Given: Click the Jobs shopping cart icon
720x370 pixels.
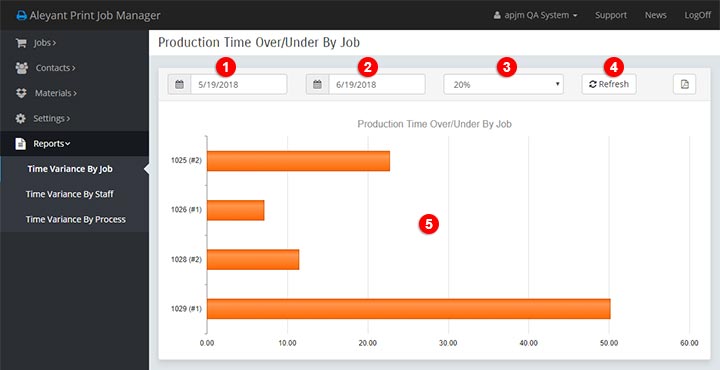Looking at the screenshot, I should tap(21, 43).
